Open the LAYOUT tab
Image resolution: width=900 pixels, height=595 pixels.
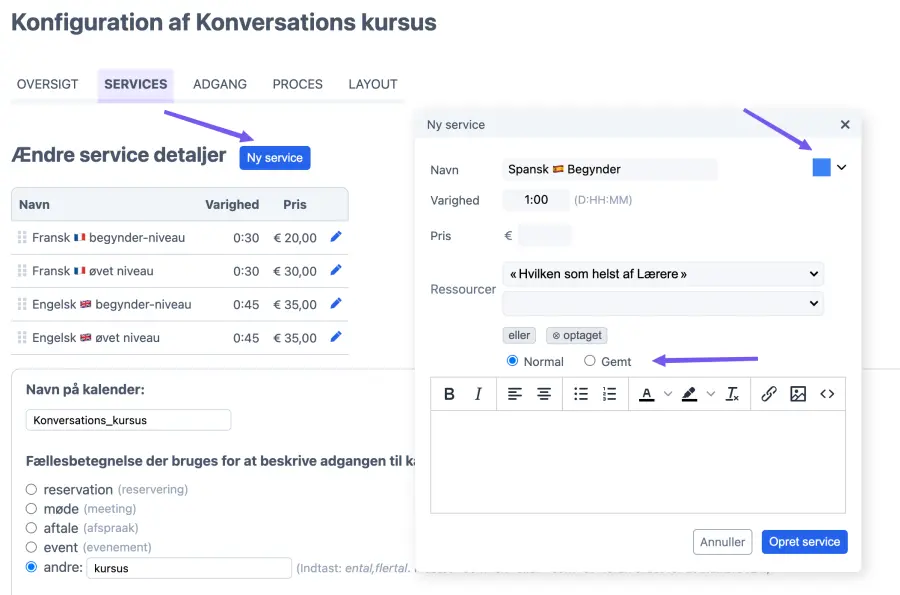click(x=373, y=84)
